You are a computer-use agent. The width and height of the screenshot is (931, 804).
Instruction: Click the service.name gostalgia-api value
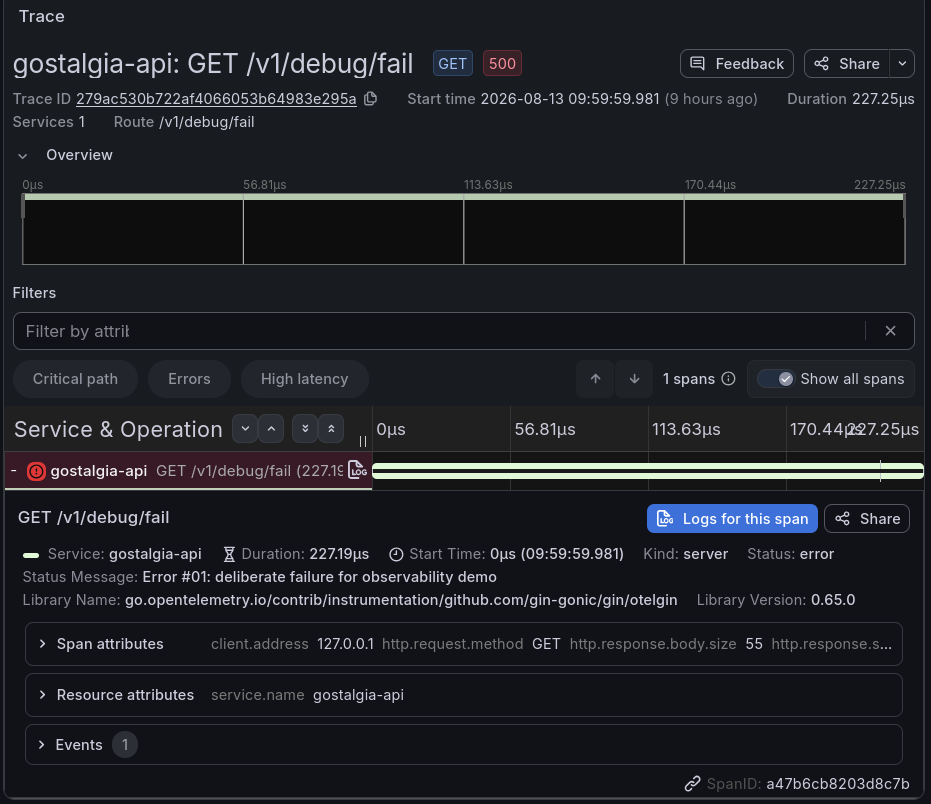[x=358, y=695]
